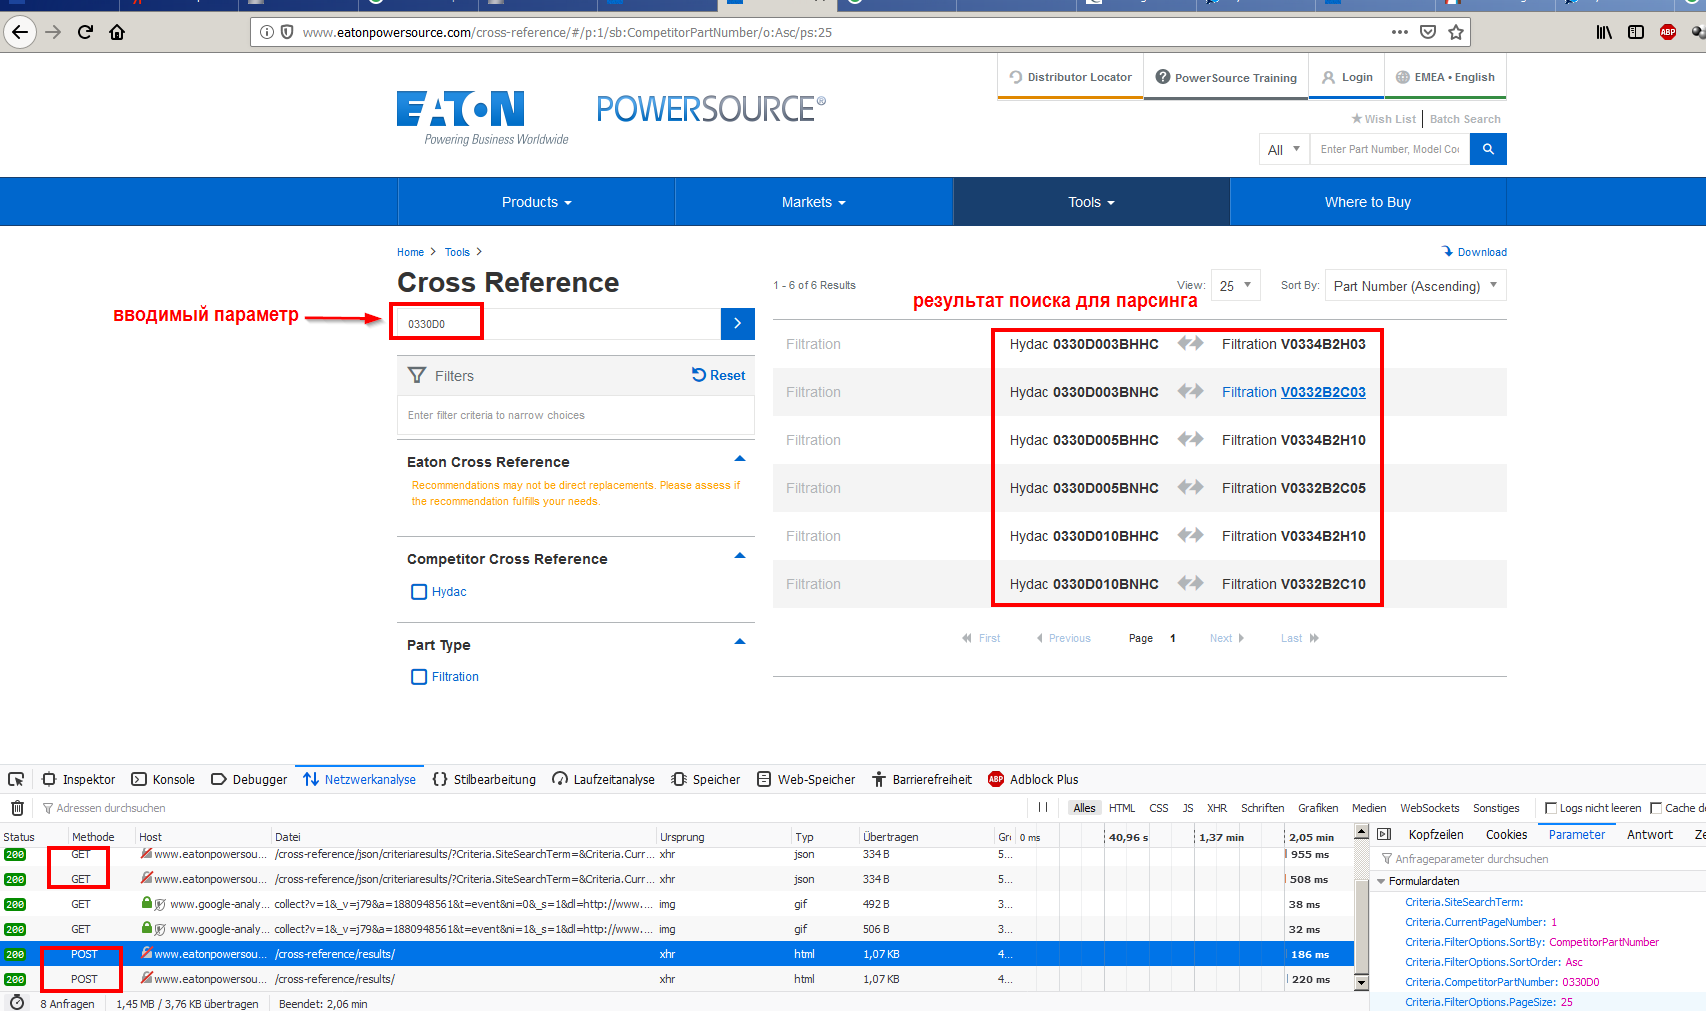Toggle sidebar icon in browser toolbar
This screenshot has width=1706, height=1011.
click(x=1636, y=32)
